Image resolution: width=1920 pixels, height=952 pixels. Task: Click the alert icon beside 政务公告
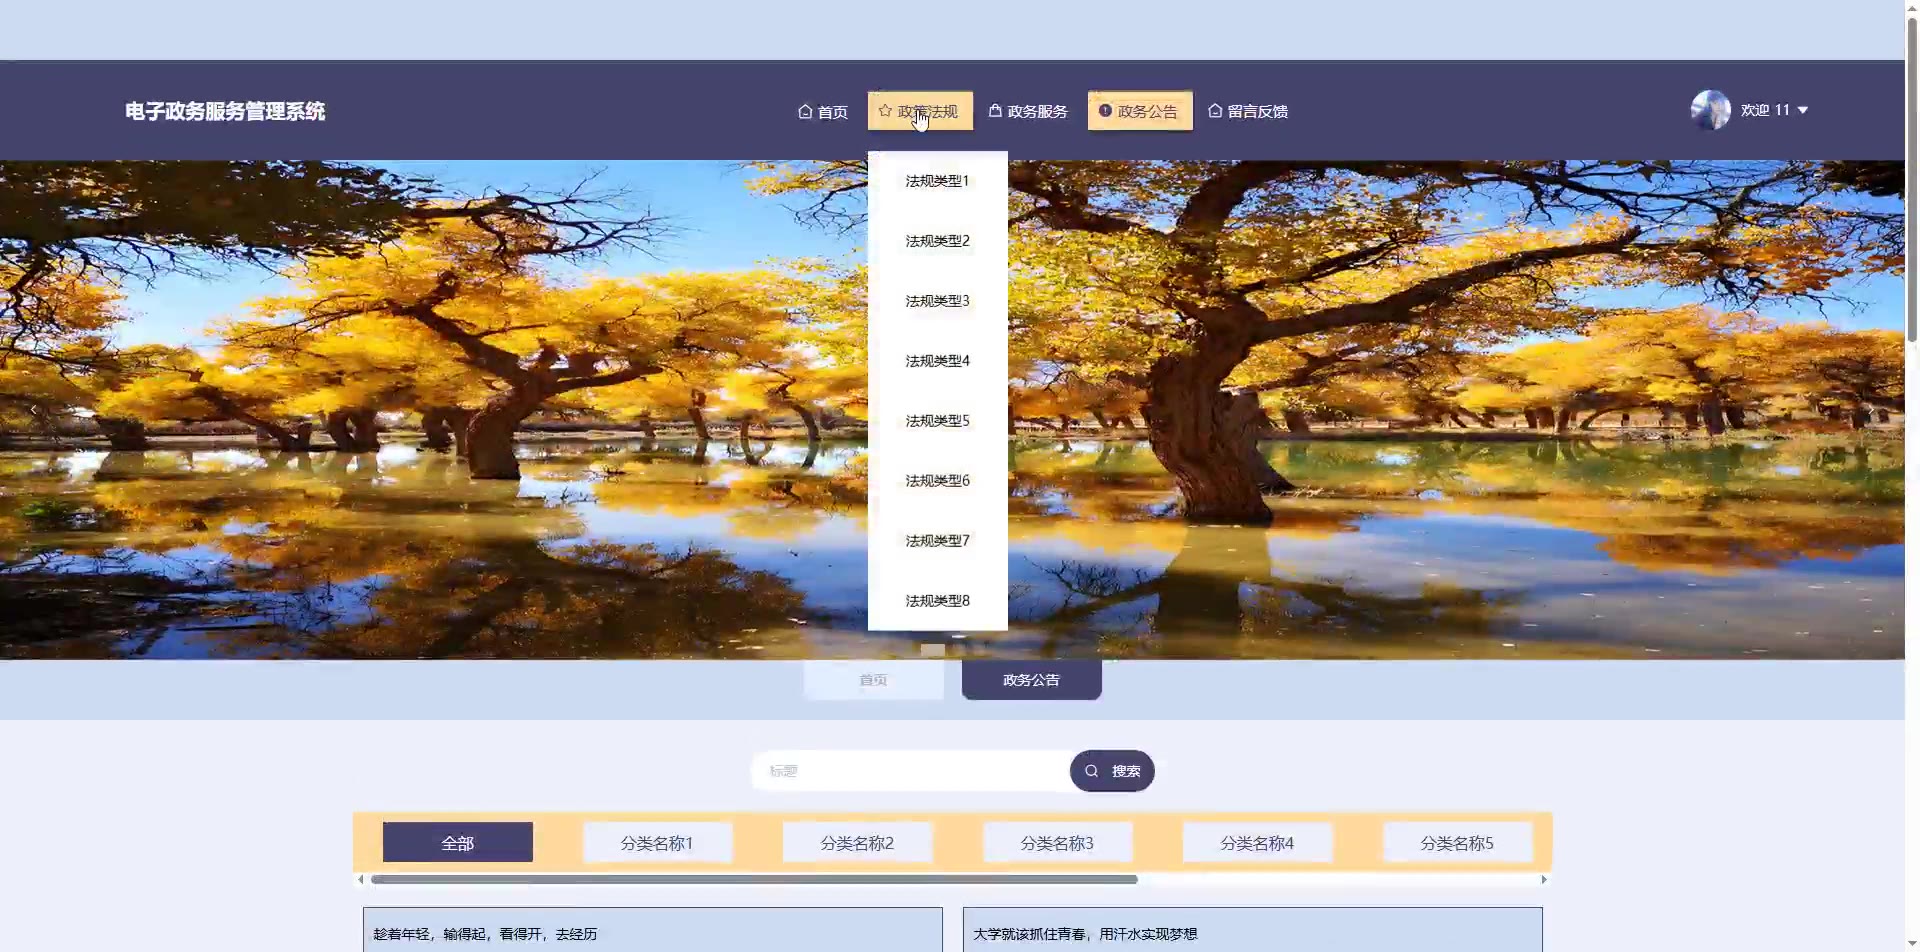(x=1105, y=110)
